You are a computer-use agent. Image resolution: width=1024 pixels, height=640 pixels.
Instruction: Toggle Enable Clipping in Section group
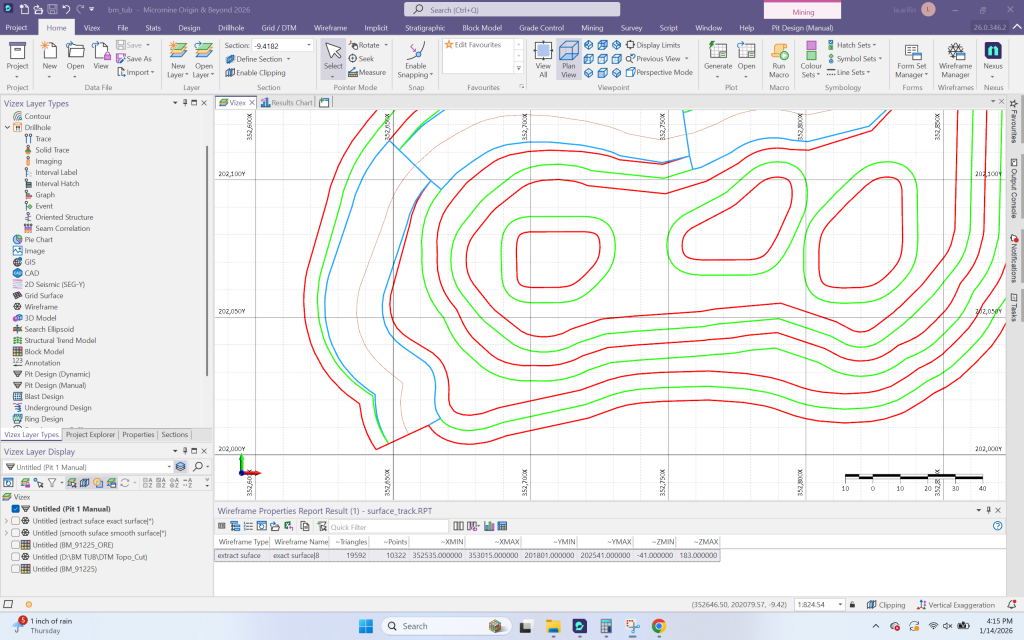tap(255, 72)
